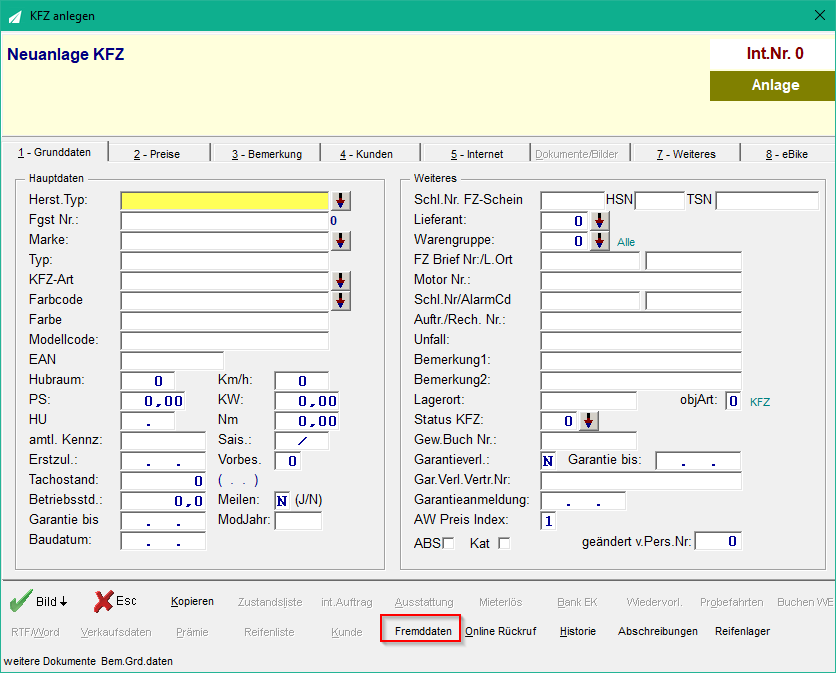Click the weitere Dokumente link

click(51, 661)
